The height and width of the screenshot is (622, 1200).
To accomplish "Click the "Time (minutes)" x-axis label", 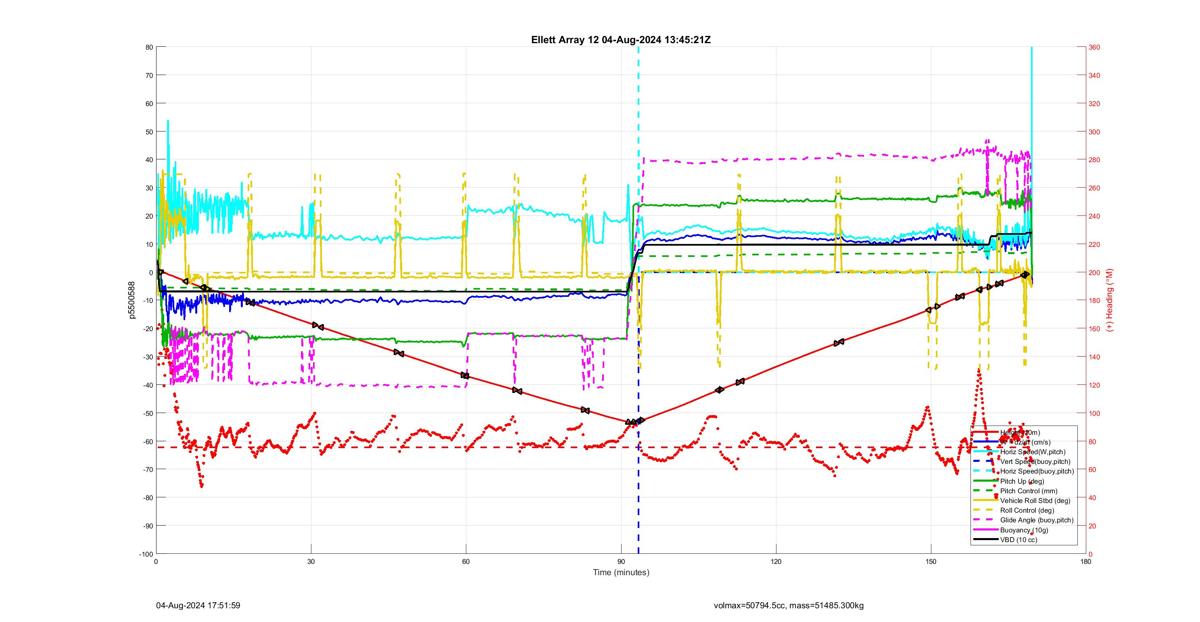I will pos(620,572).
